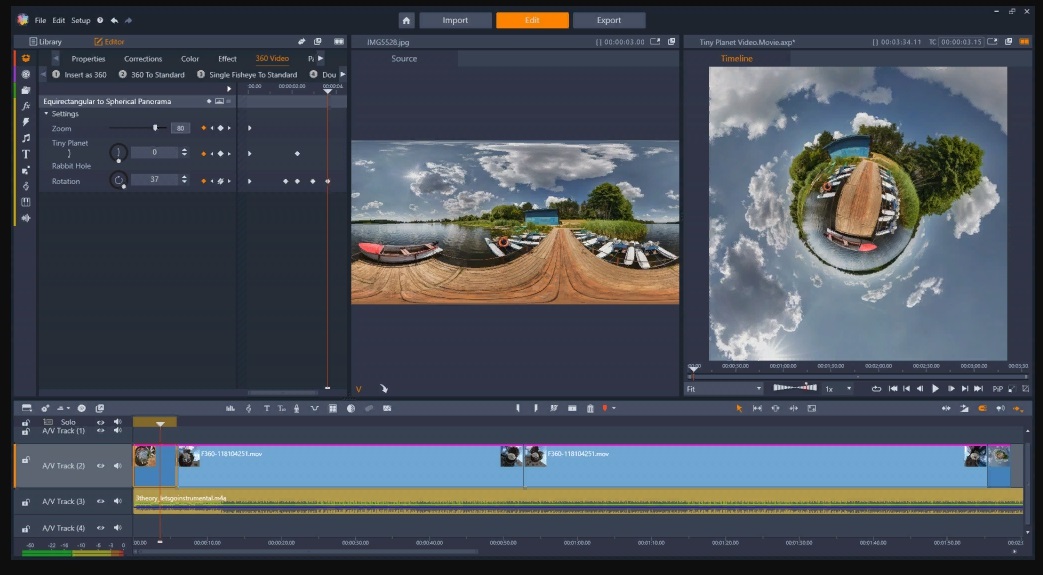Open the Titles tool in the sidebar
This screenshot has height=575, width=1043.
(x=26, y=154)
